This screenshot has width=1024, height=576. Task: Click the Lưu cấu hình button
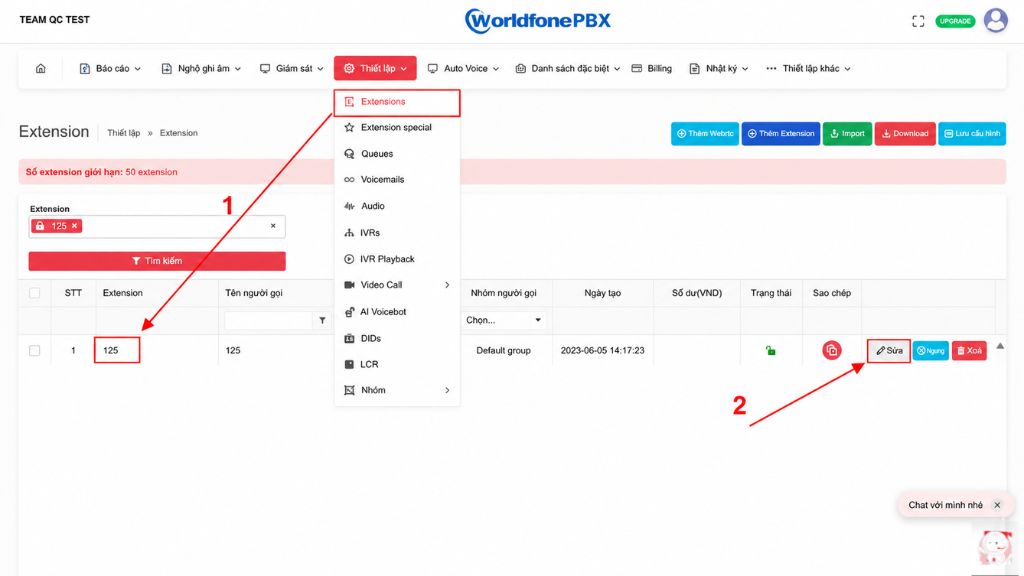pos(972,134)
